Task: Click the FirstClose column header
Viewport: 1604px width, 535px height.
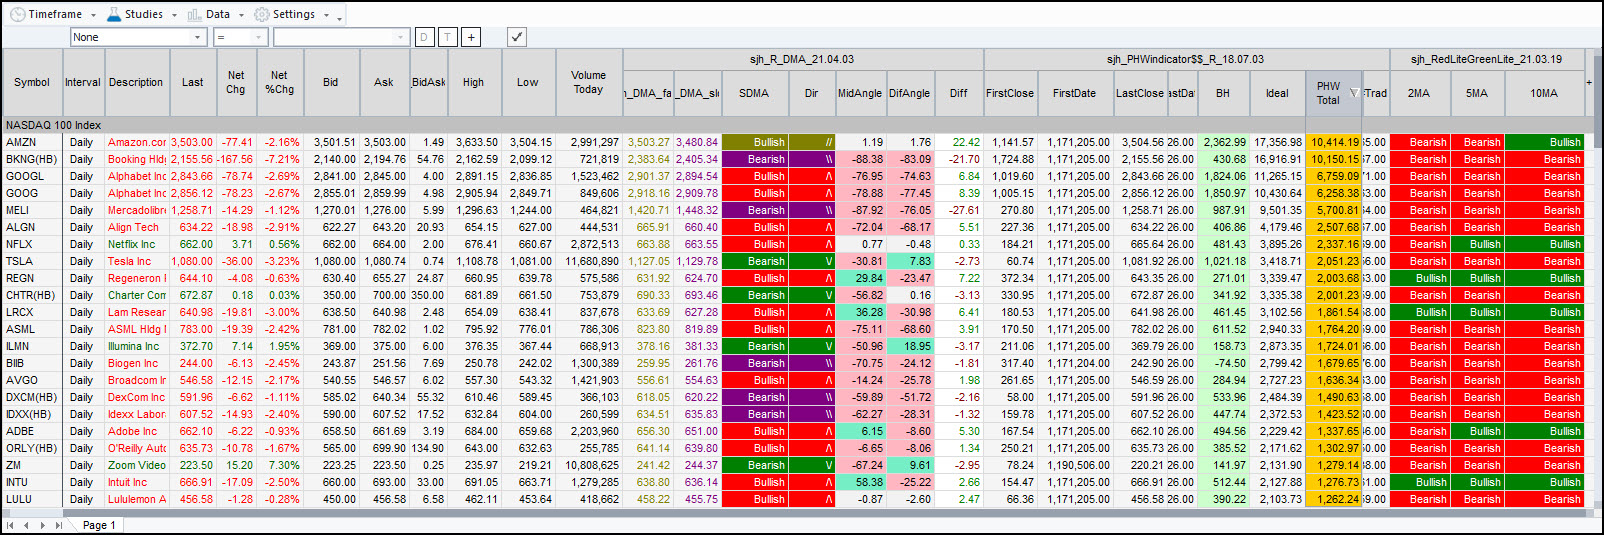Action: pyautogui.click(x=1010, y=93)
